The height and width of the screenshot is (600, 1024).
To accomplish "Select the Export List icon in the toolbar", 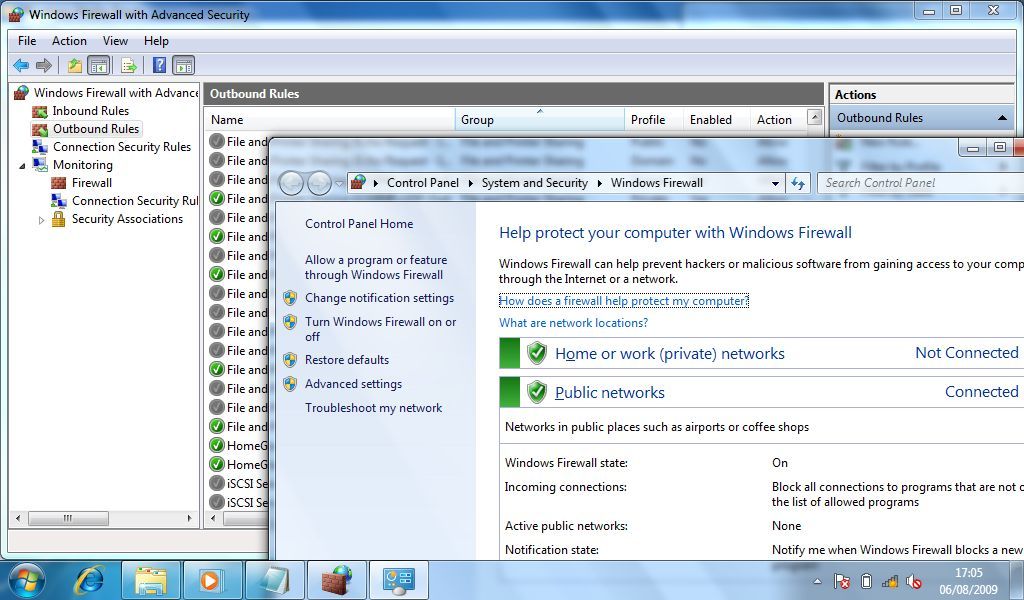I will [128, 65].
